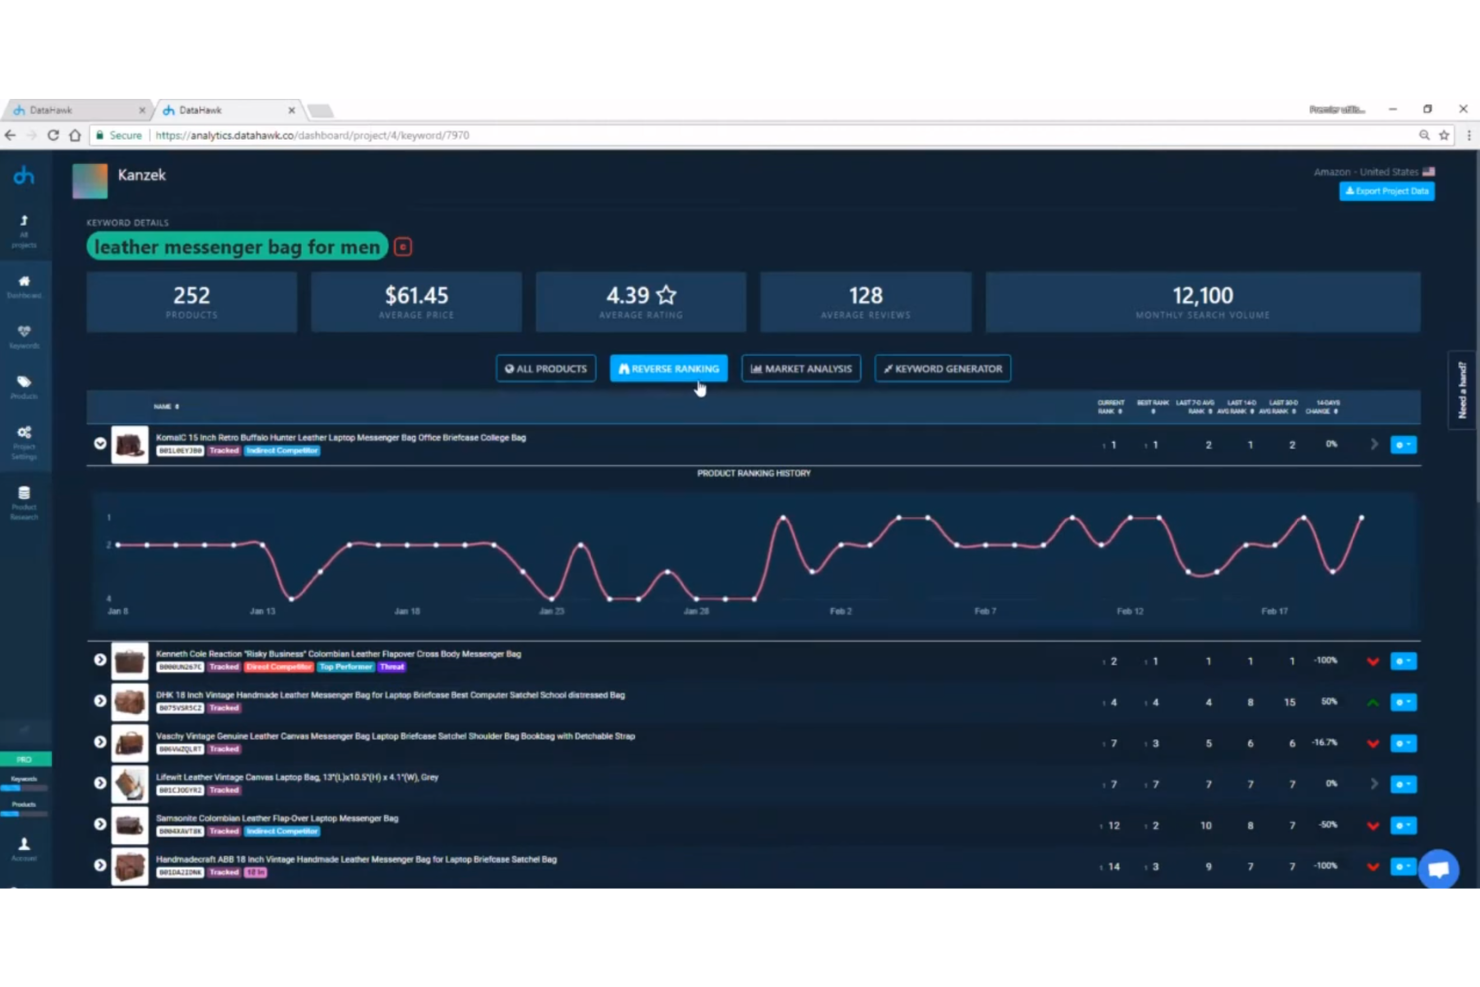Screen dimensions: 1480x987
Task: Click red down trend arrow for Kenneth Cole
Action: (1373, 661)
